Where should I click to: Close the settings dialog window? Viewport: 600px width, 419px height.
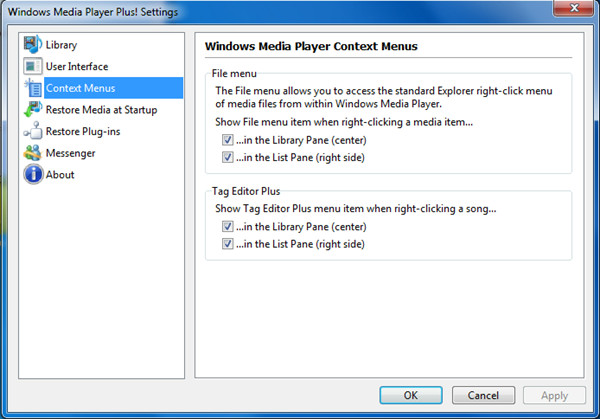pyautogui.click(x=574, y=8)
